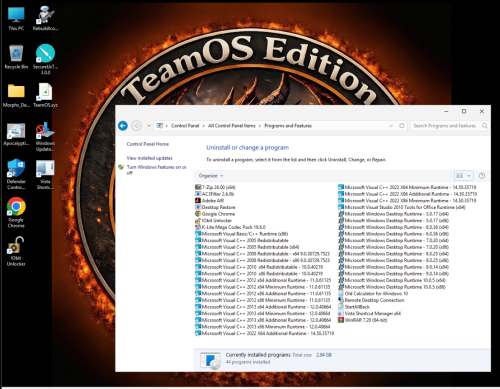Select the TeamOS.xyz desktop shortcut

click(45, 95)
